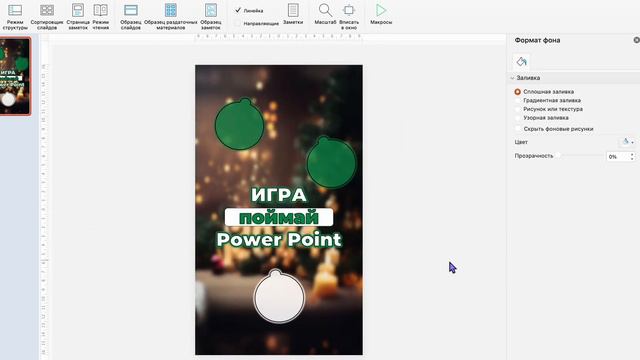
Task: Collapse the Заливка section
Action: (x=512, y=78)
